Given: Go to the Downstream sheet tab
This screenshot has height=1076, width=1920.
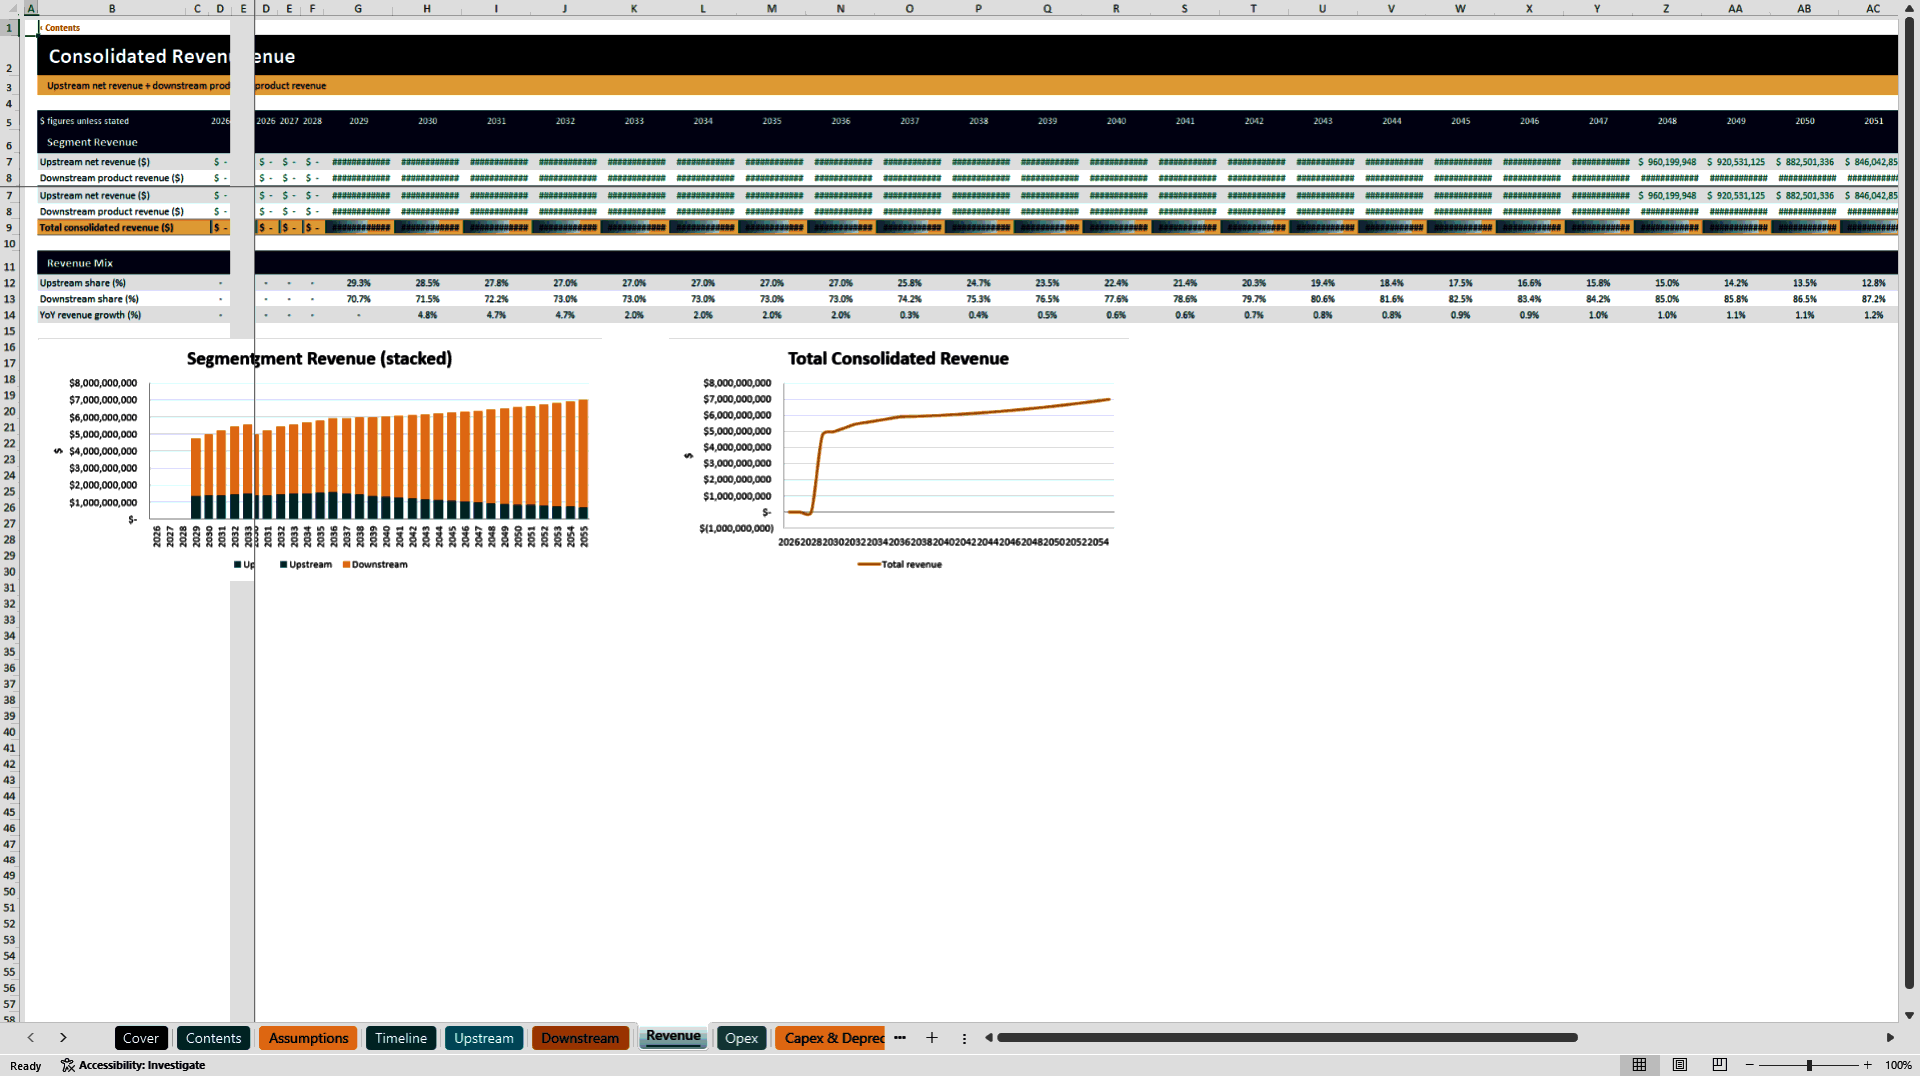Looking at the screenshot, I should pos(580,1038).
